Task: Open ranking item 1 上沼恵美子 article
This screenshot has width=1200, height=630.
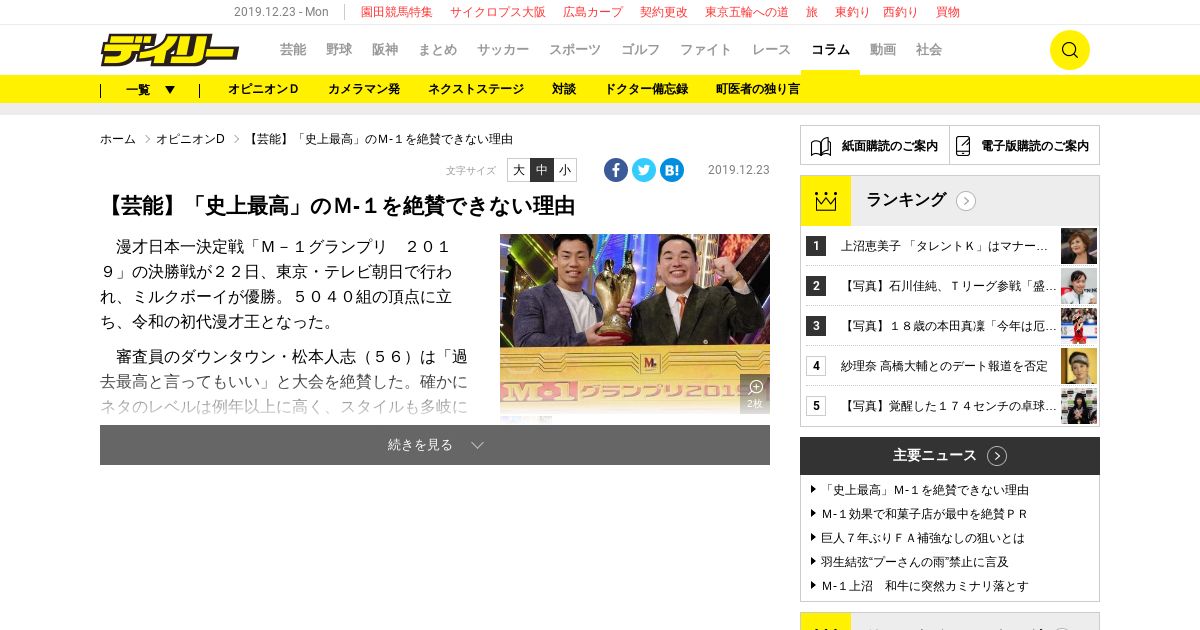Action: click(x=945, y=246)
